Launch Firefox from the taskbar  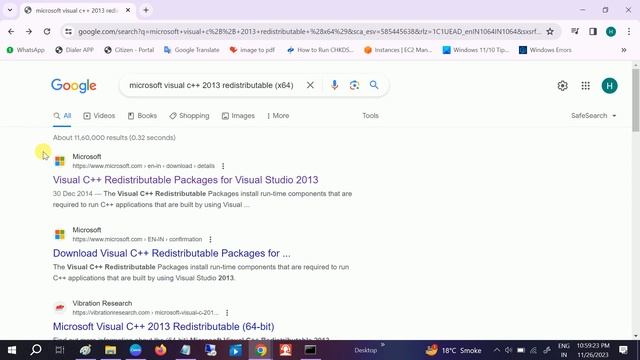[160, 350]
